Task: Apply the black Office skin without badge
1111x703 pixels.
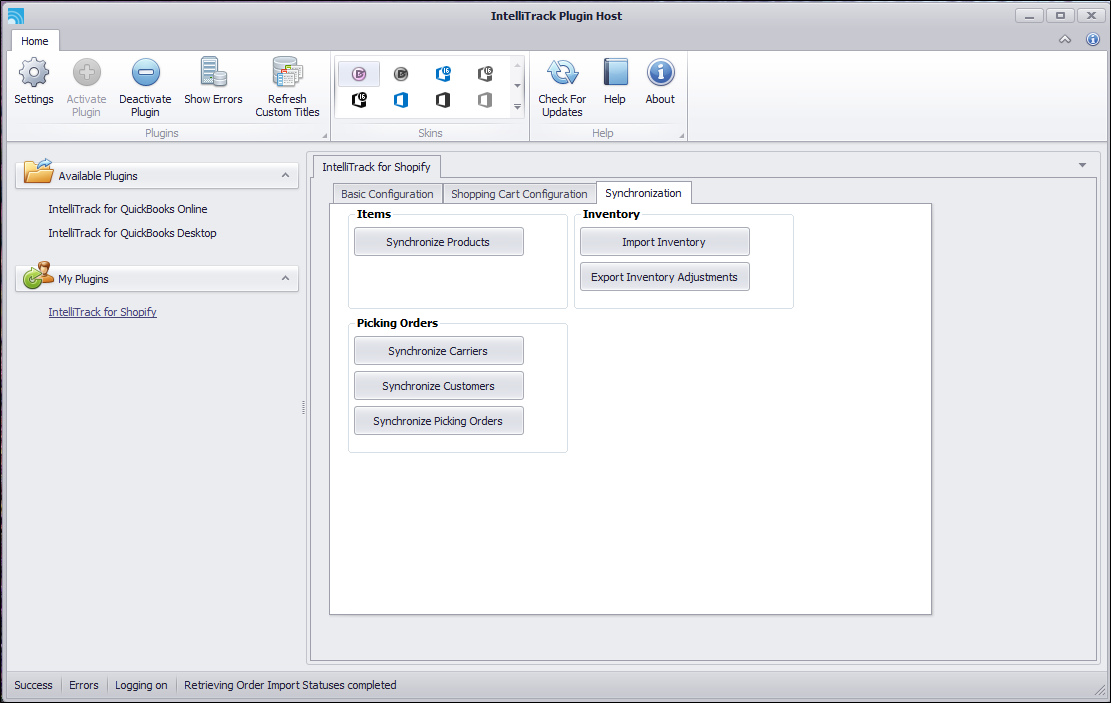Action: click(x=443, y=100)
